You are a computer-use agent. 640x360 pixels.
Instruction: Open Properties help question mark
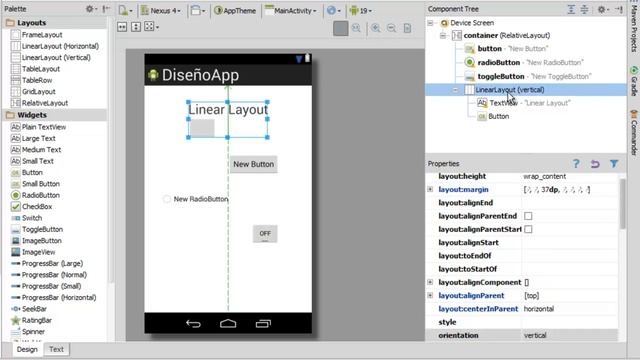[576, 164]
